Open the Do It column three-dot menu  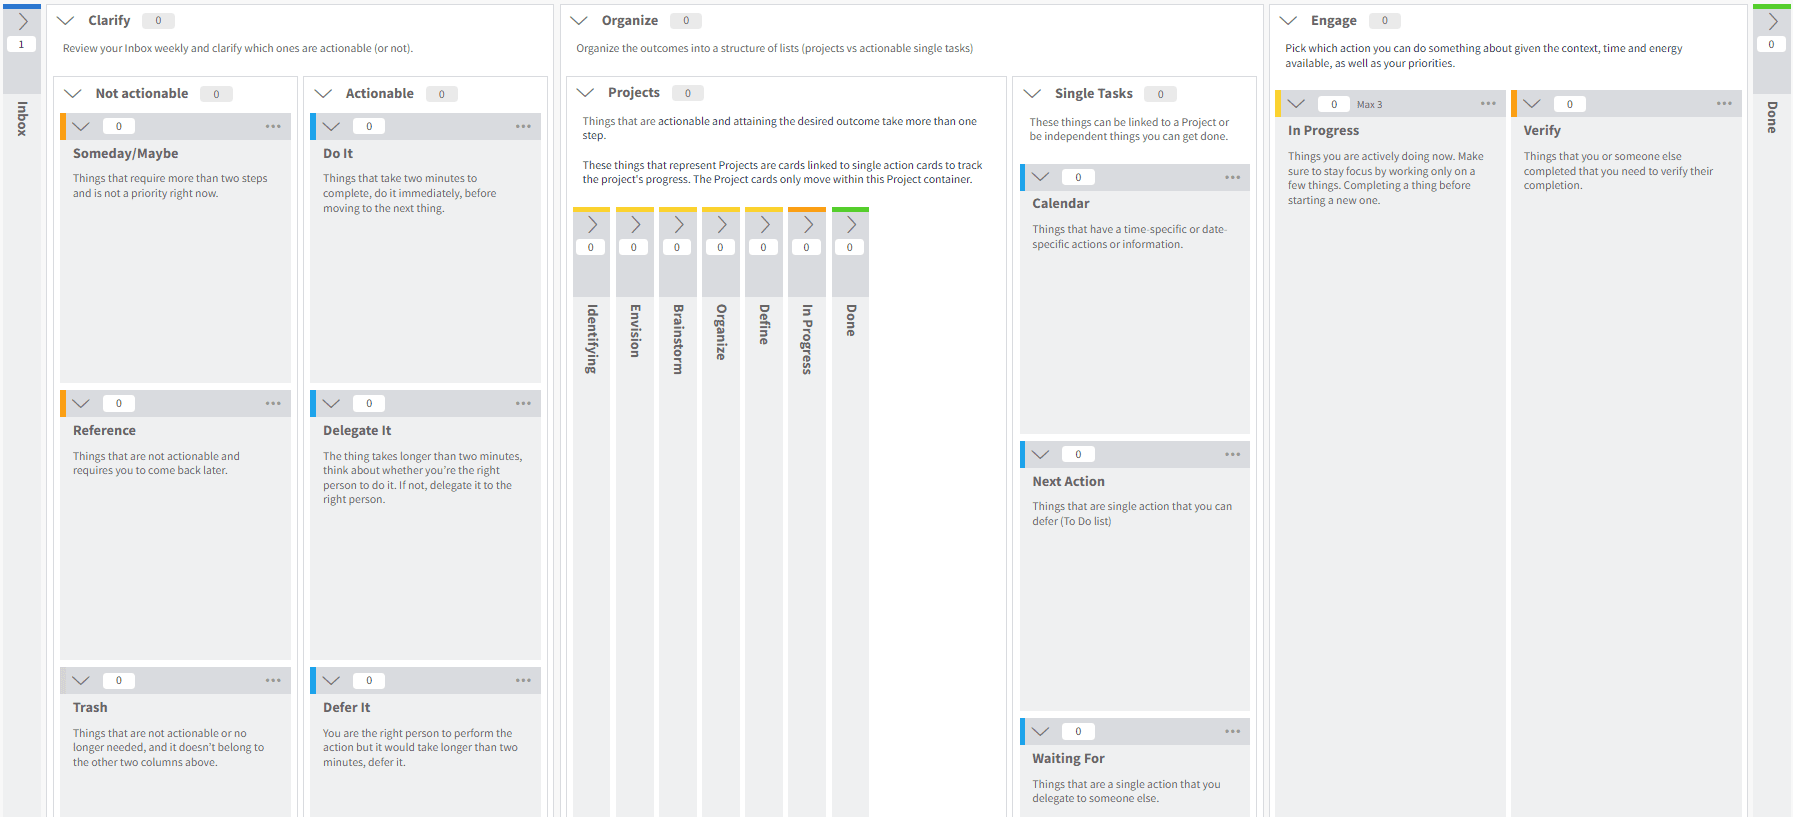point(523,126)
